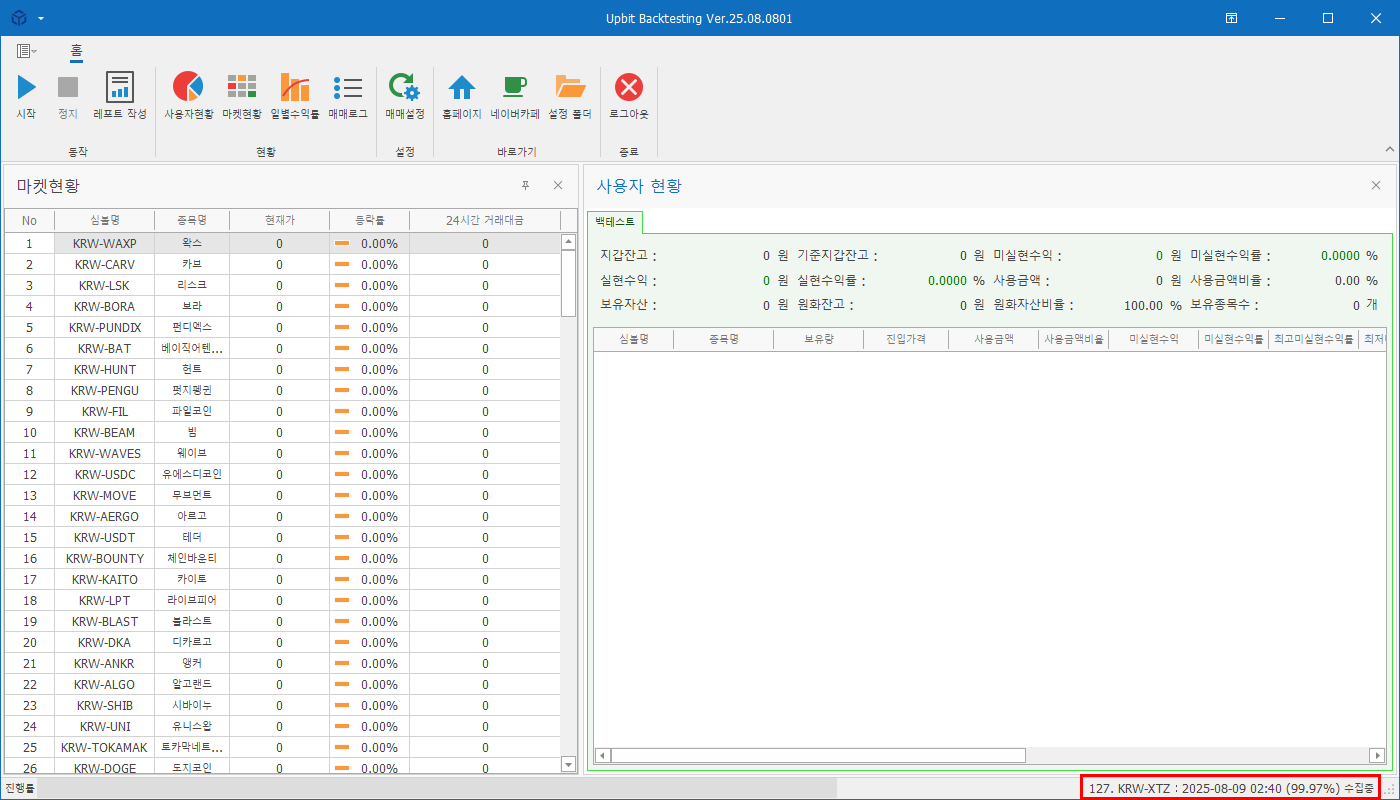1400x800 pixels.
Task: Click the 알고랜드 name cell
Action: click(x=192, y=684)
